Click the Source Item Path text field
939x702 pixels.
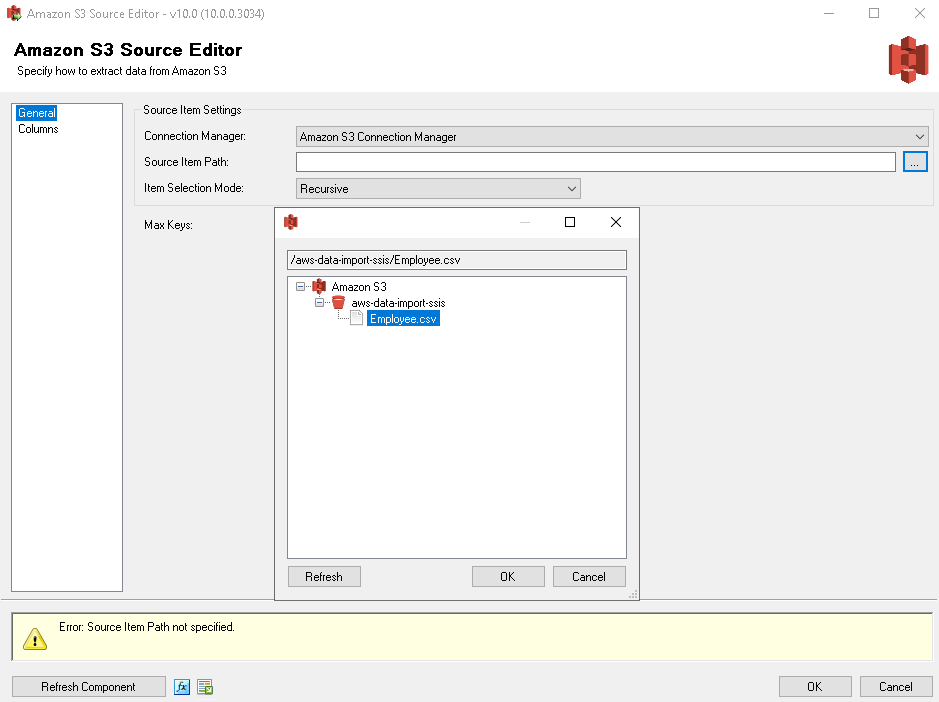pos(596,162)
